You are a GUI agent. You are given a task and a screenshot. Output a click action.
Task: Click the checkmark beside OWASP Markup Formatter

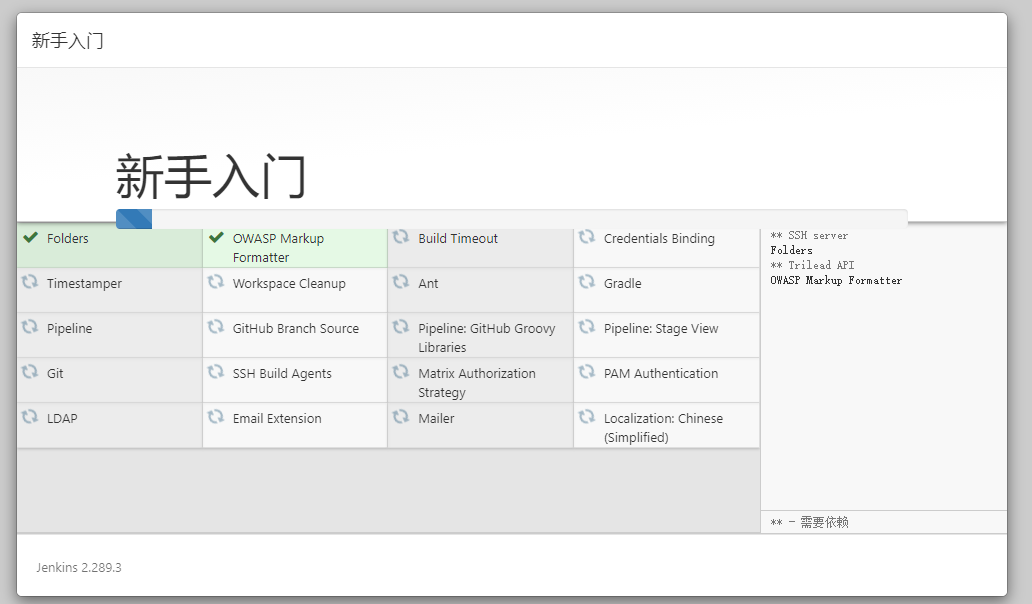pyautogui.click(x=216, y=238)
